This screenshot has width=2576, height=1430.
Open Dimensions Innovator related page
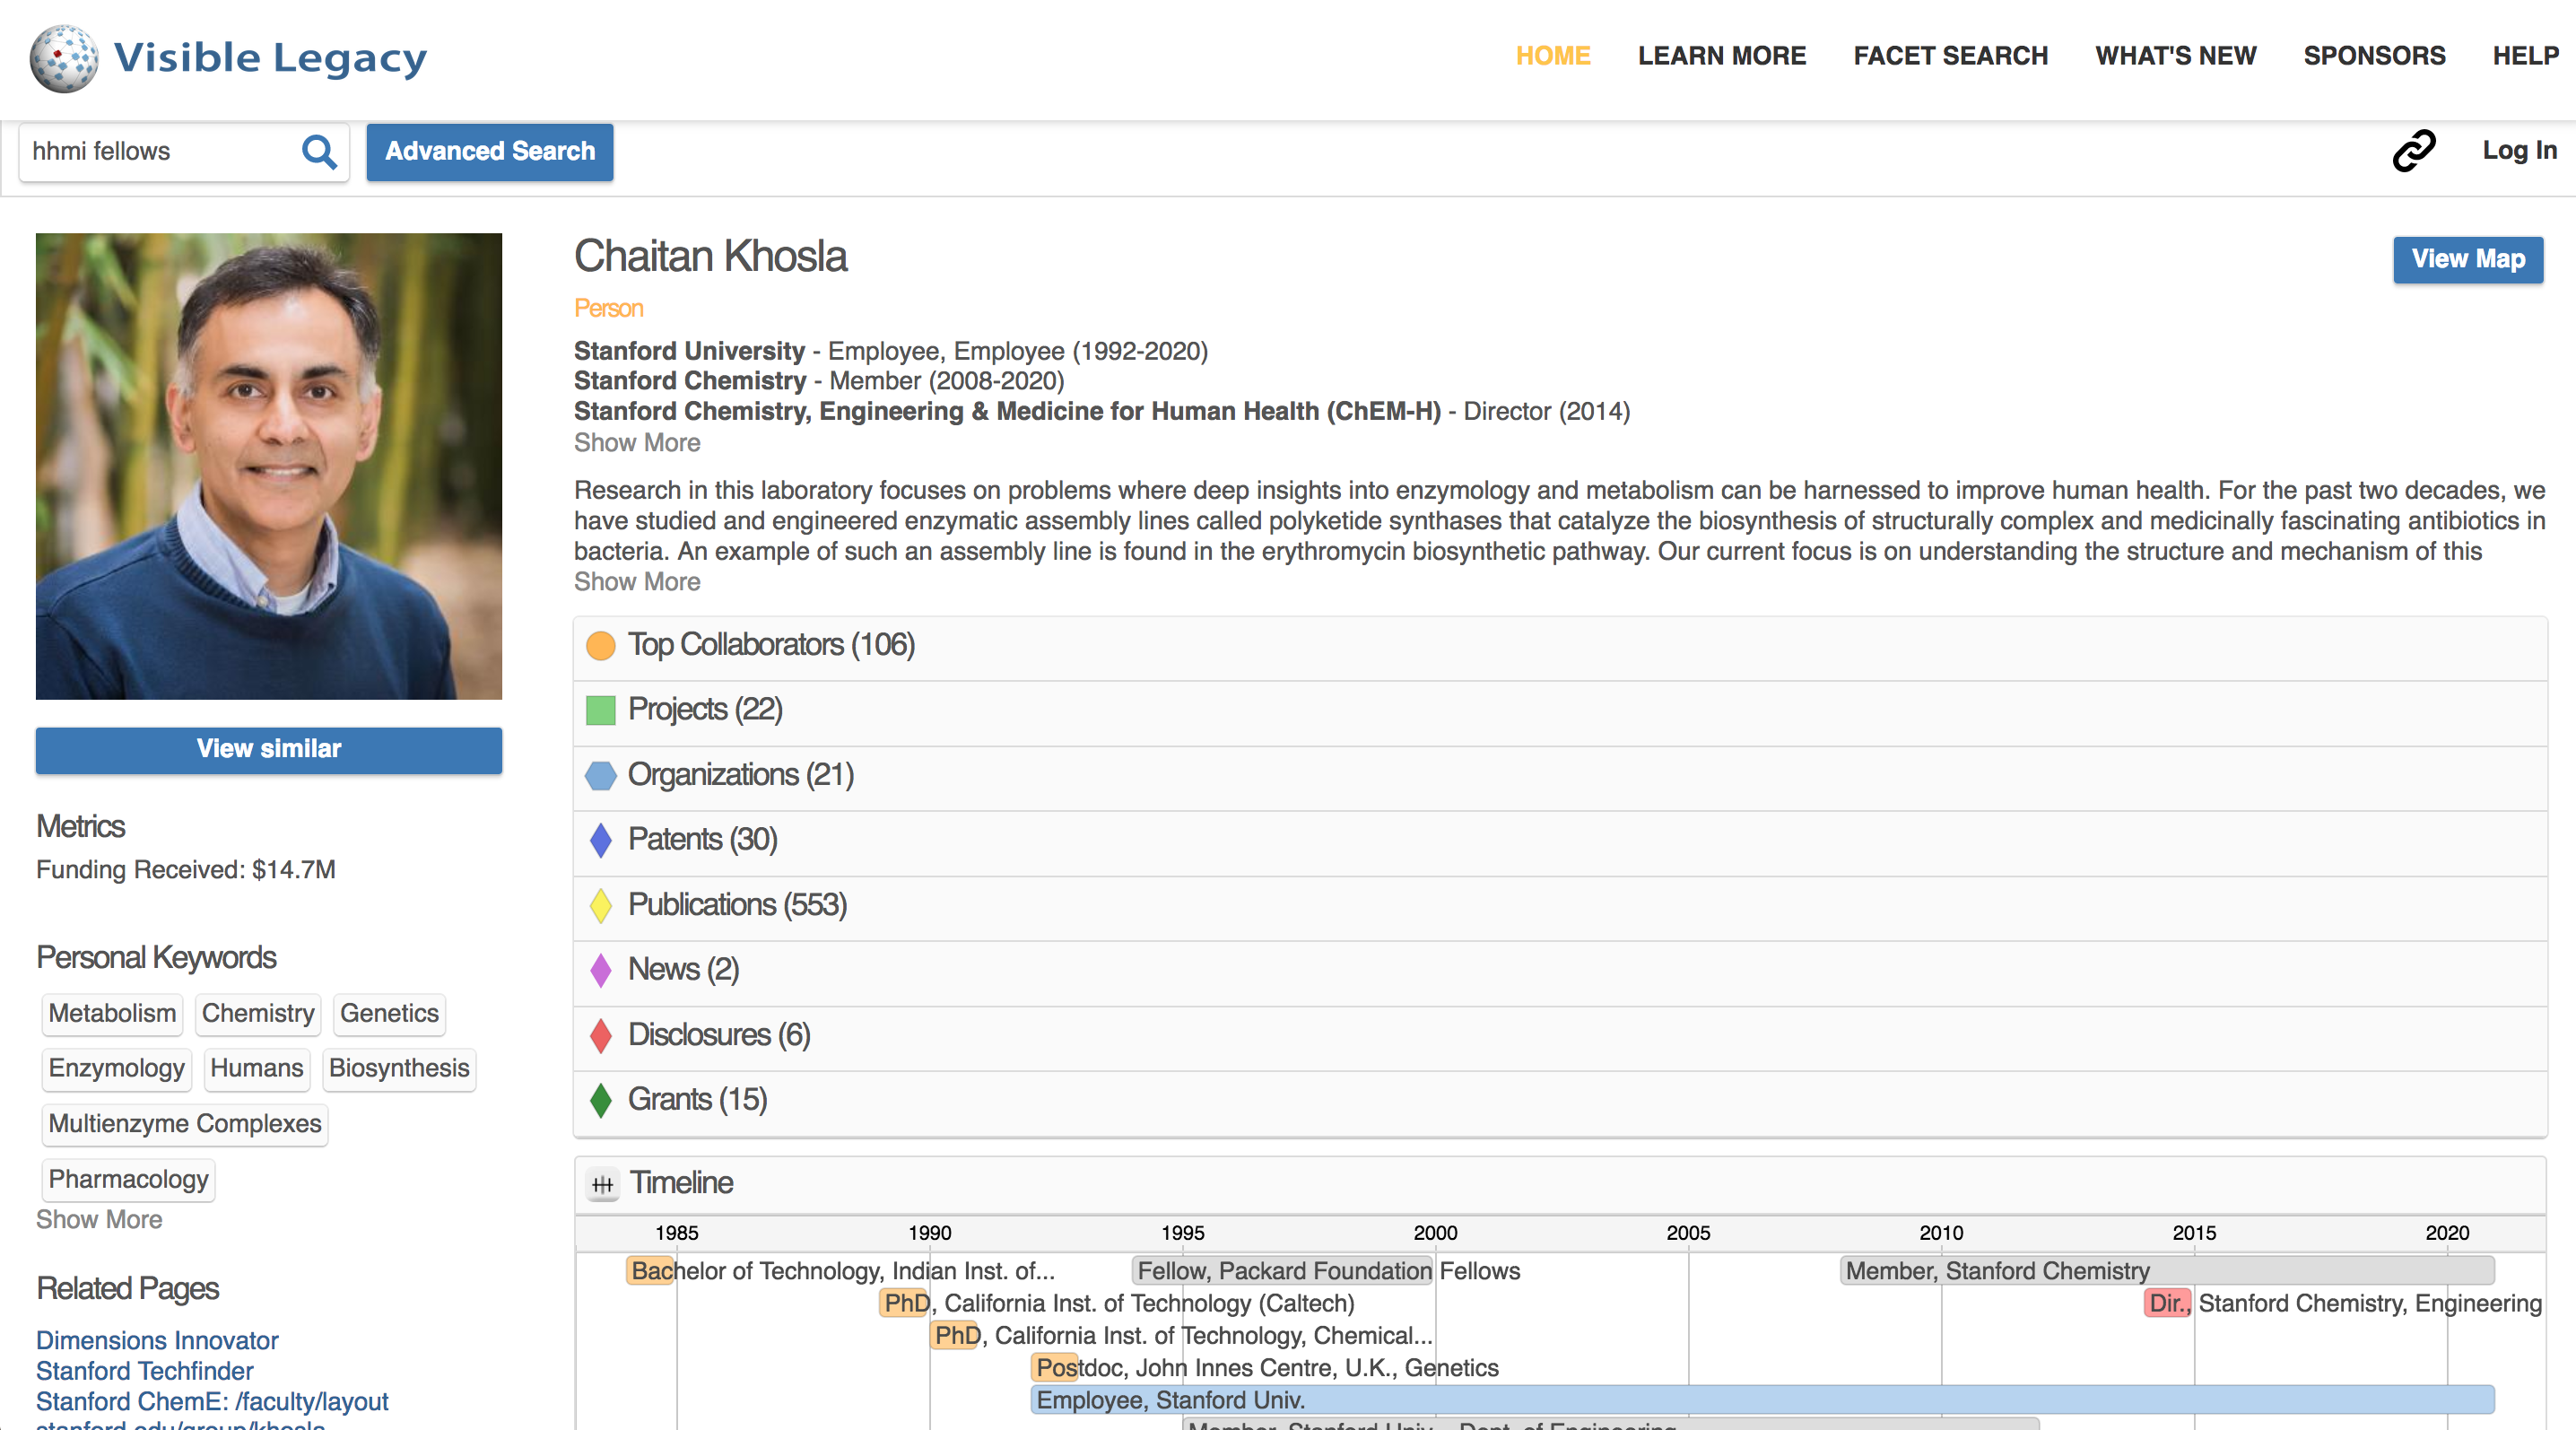click(x=157, y=1341)
